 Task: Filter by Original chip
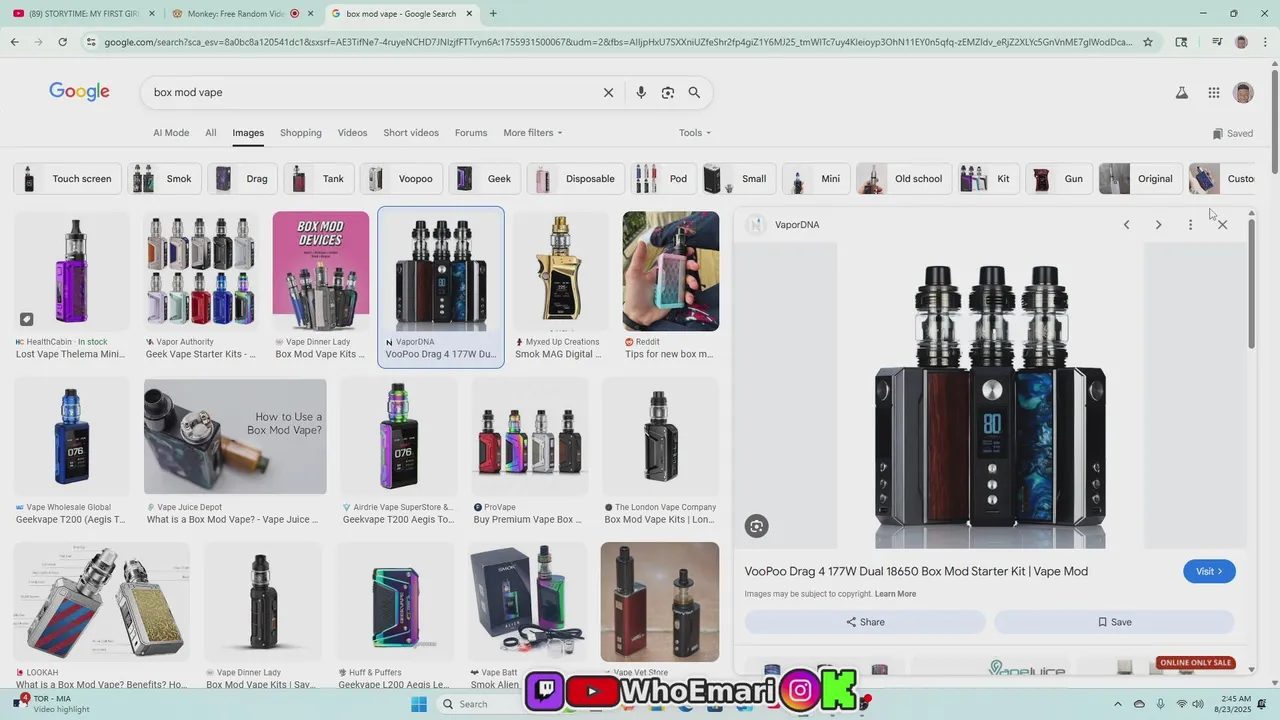click(1140, 179)
